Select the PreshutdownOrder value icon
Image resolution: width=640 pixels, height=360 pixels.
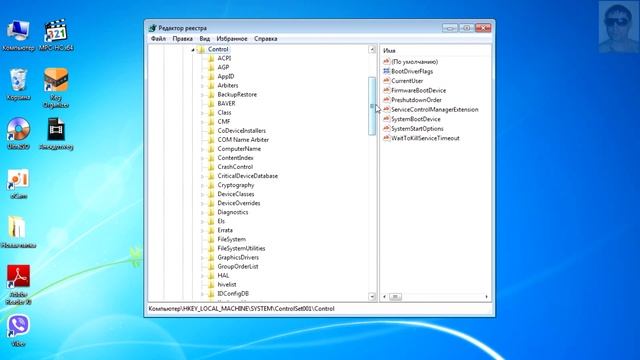pyautogui.click(x=387, y=100)
